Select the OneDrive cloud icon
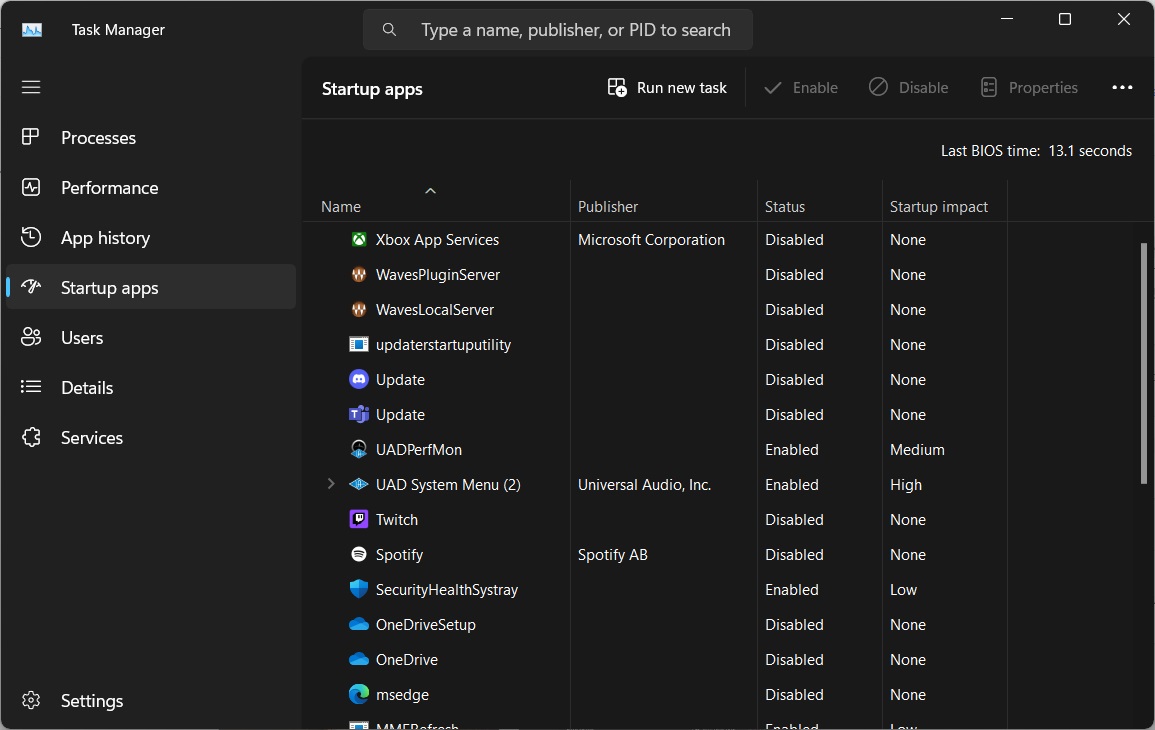Viewport: 1155px width, 730px height. (x=359, y=660)
